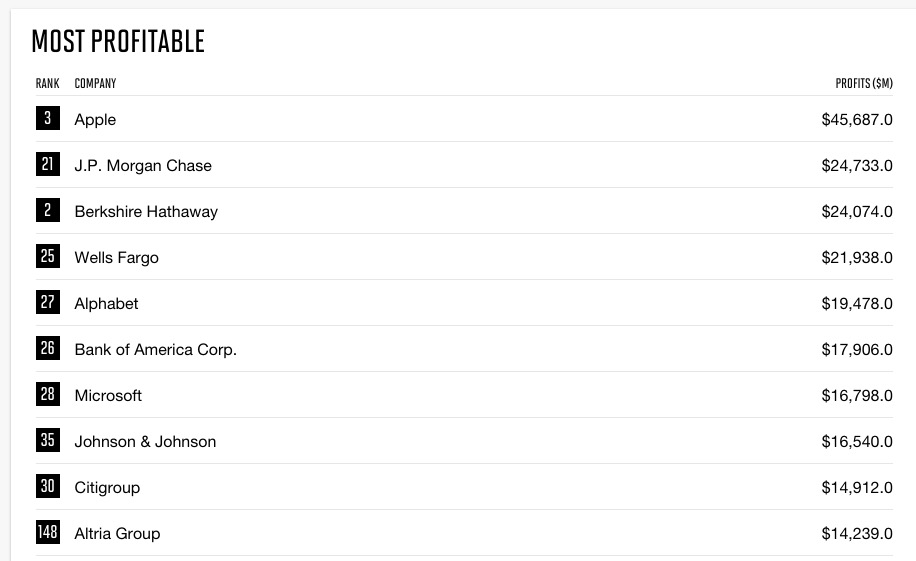Click the rank 26 badge for Bank of America
Image resolution: width=916 pixels, height=561 pixels.
[x=47, y=349]
